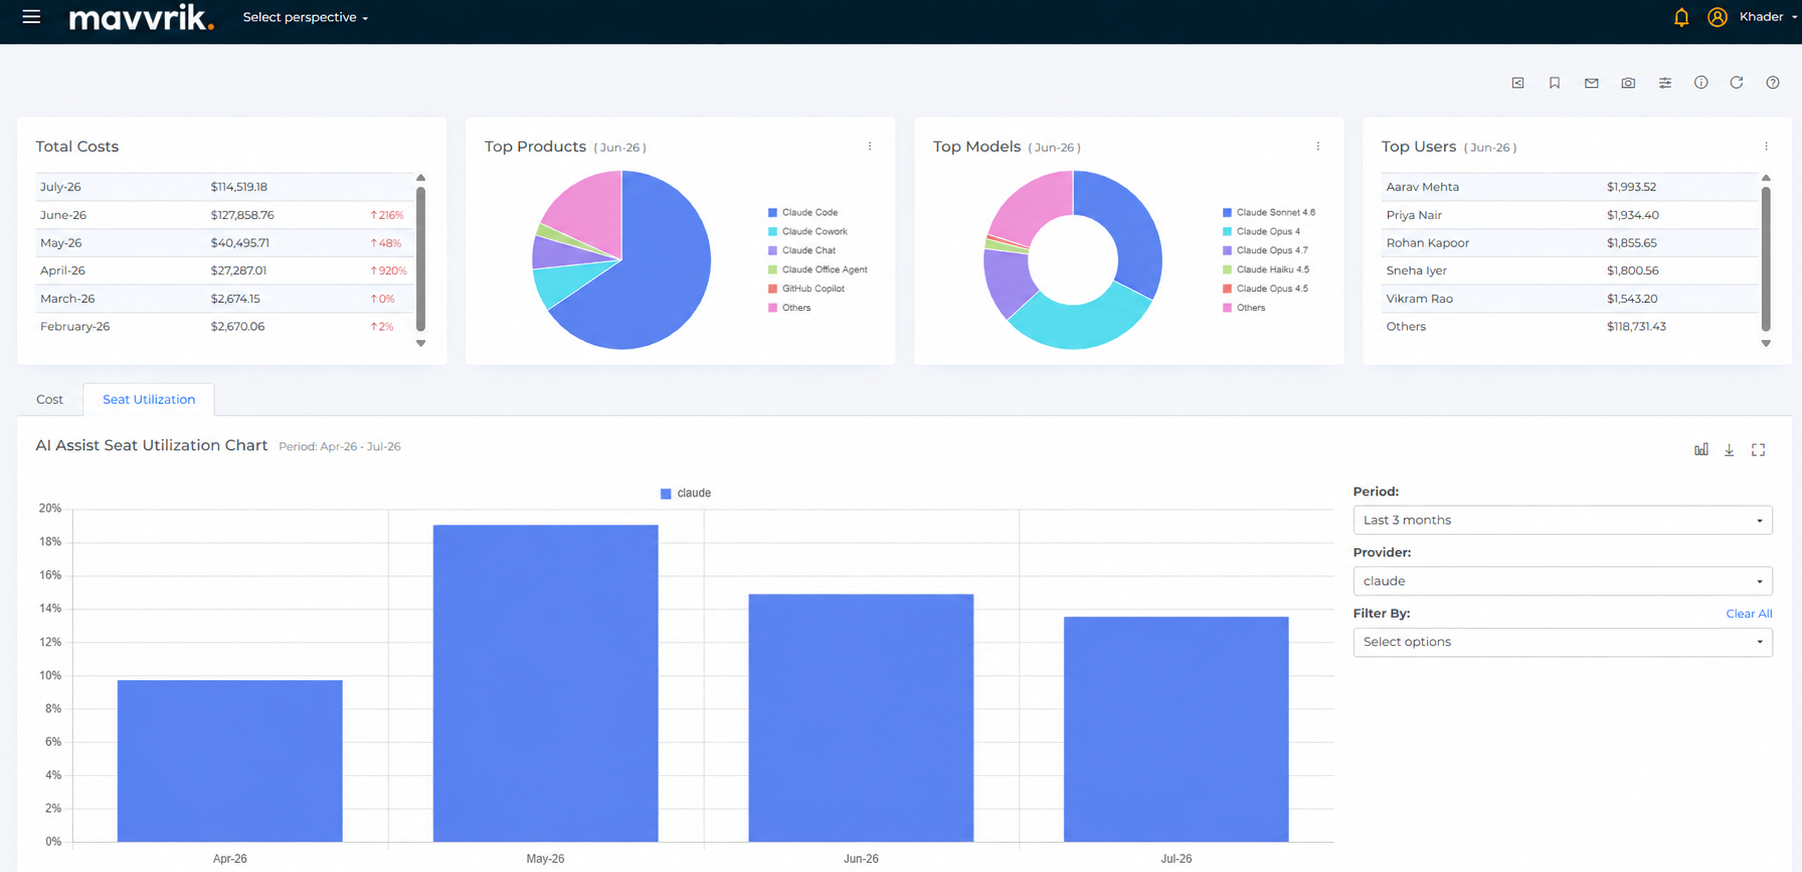Switch to the Cost tab

coord(49,399)
